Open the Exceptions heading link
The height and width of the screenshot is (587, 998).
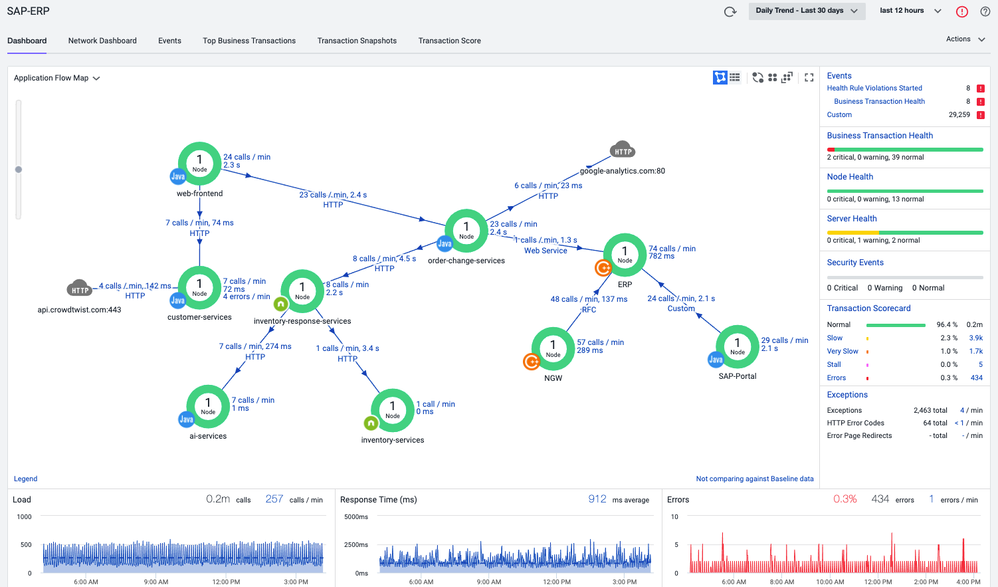tap(847, 395)
